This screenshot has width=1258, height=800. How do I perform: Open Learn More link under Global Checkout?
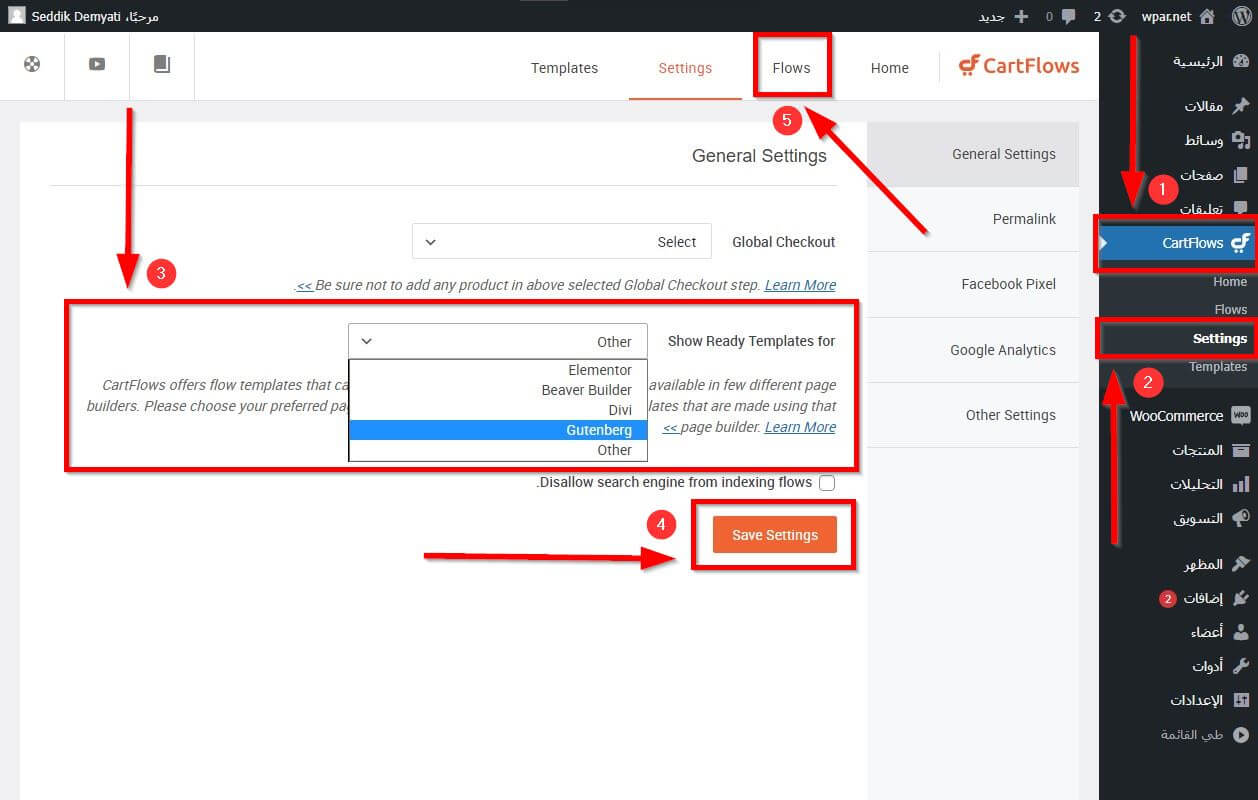[800, 285]
